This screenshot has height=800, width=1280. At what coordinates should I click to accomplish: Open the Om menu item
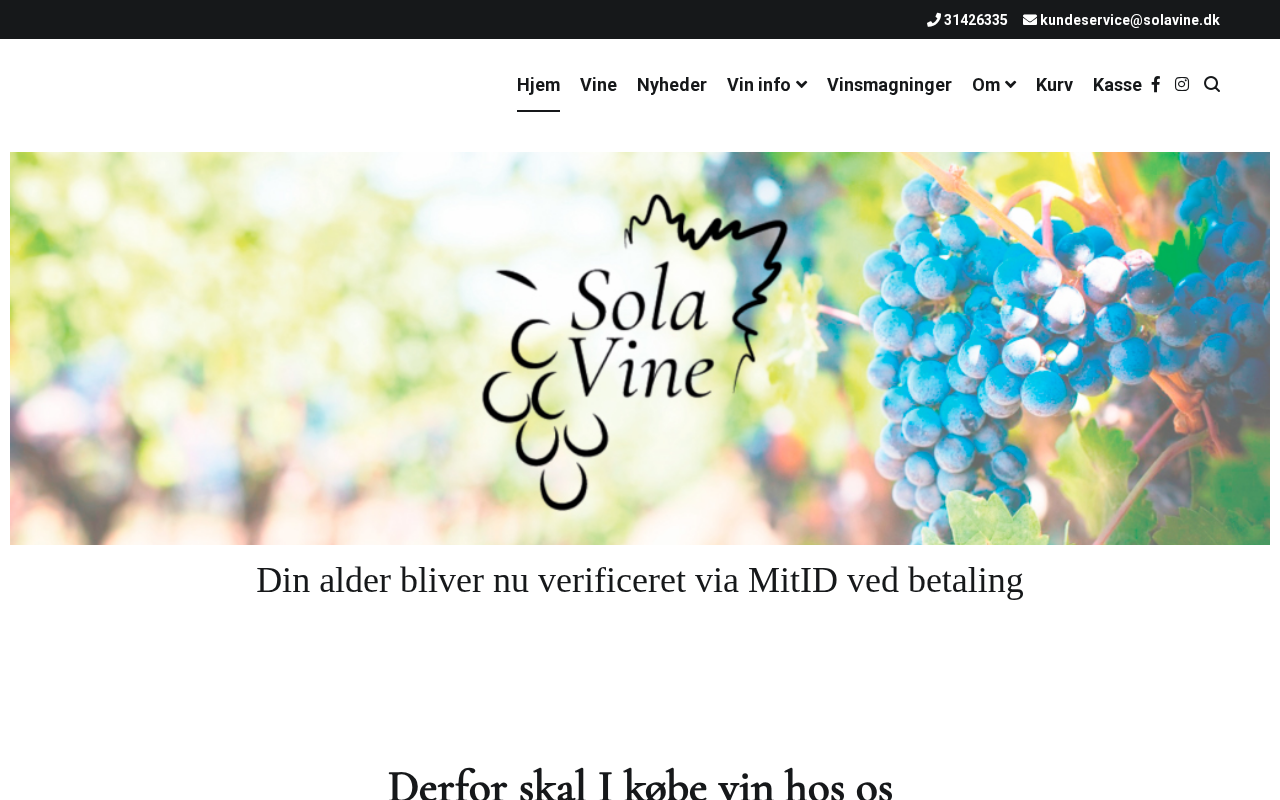(986, 85)
